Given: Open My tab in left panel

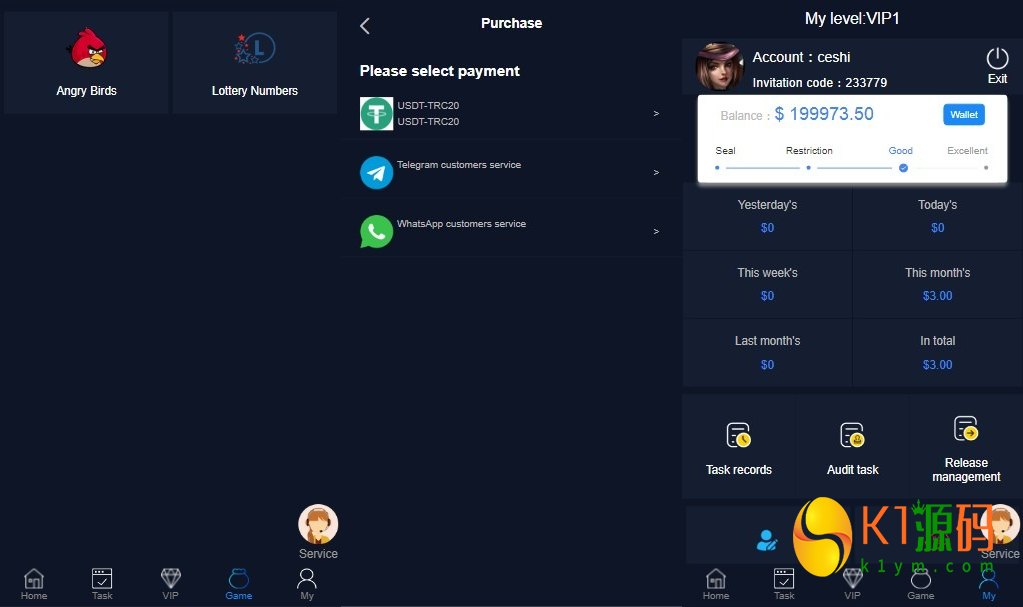Looking at the screenshot, I should (307, 584).
